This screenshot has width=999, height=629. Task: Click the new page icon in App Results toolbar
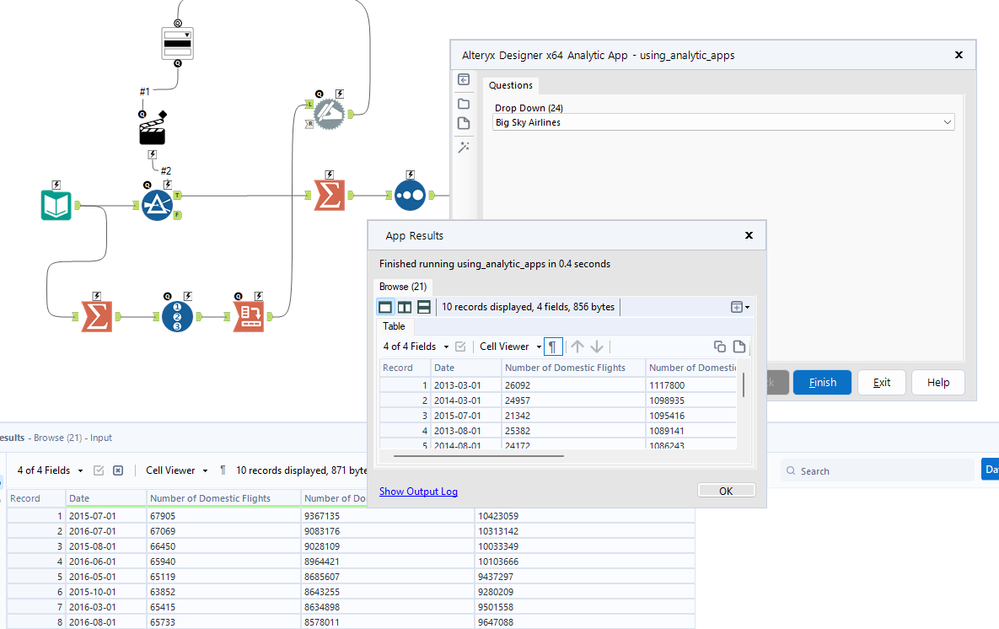pyautogui.click(x=739, y=347)
